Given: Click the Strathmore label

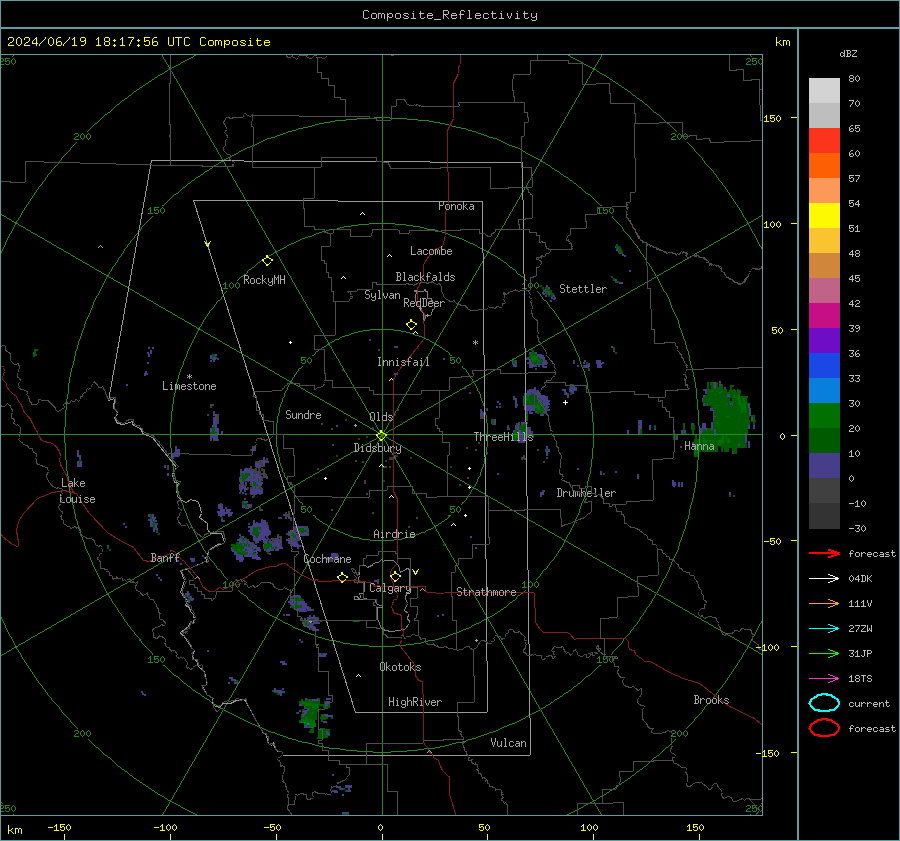Looking at the screenshot, I should pos(486,592).
